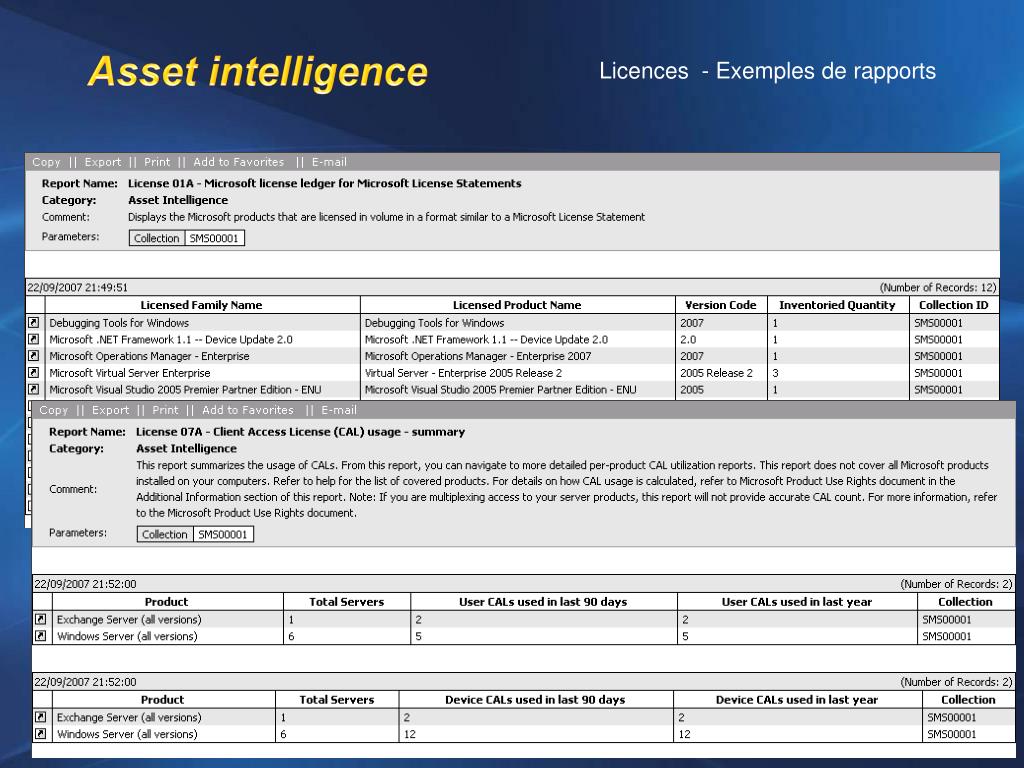The height and width of the screenshot is (768, 1024).
Task: Click the family name "Microsoft Virtual Server Enterprise"
Action: click(x=130, y=373)
